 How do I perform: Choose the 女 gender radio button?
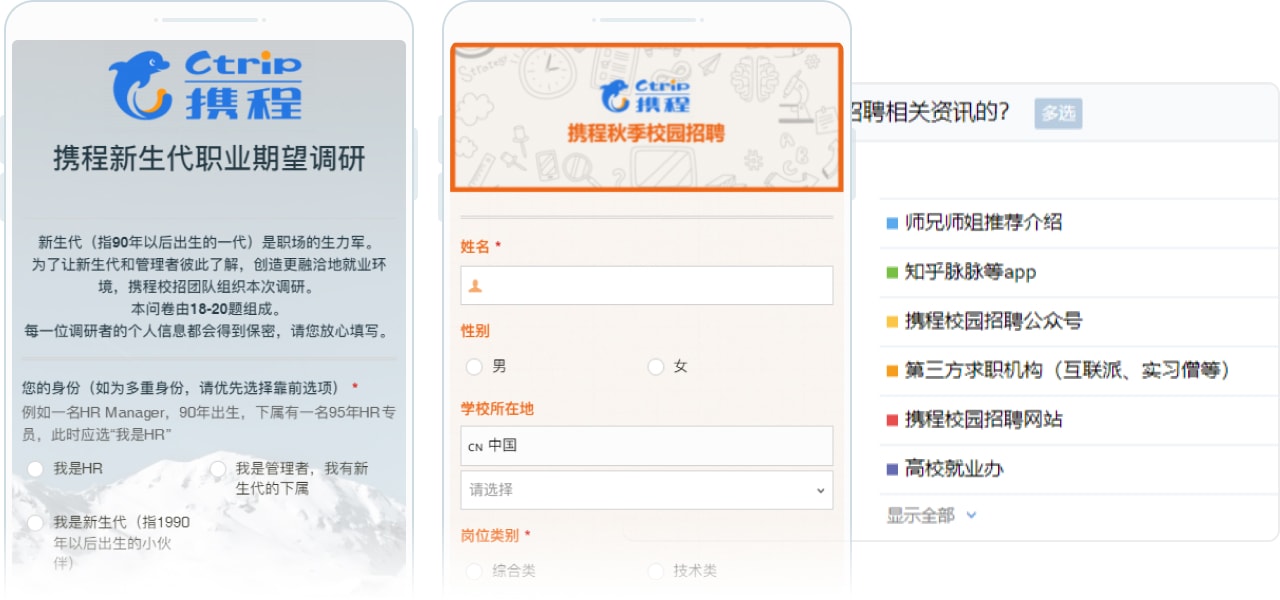coord(656,367)
